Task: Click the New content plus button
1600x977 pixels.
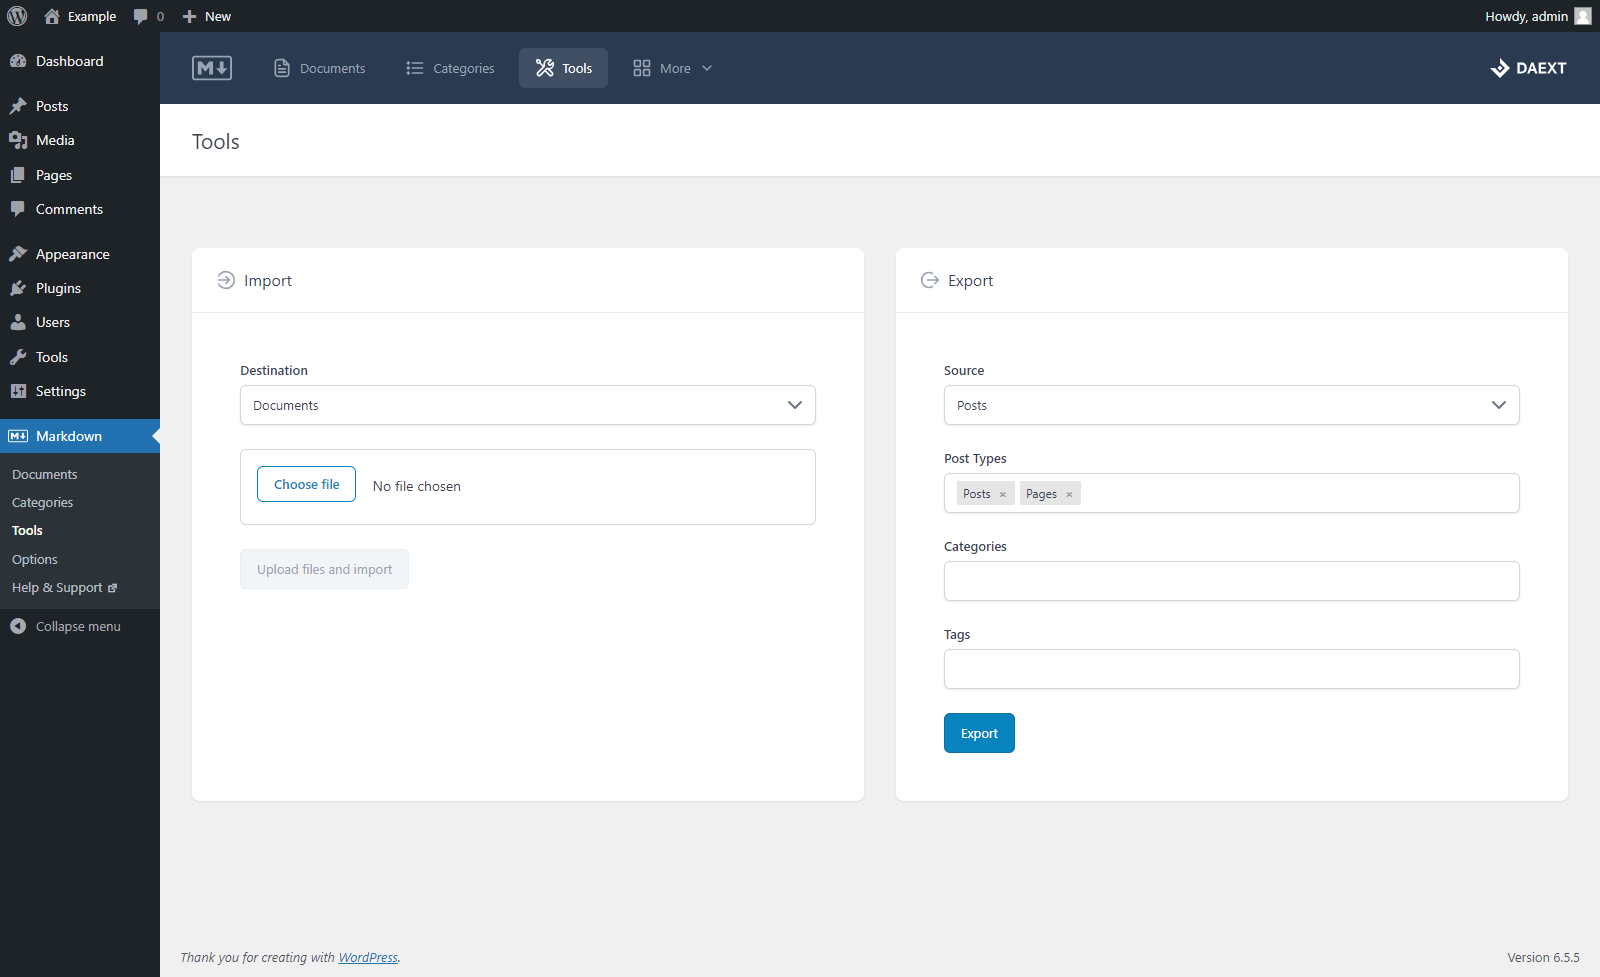Action: [206, 16]
